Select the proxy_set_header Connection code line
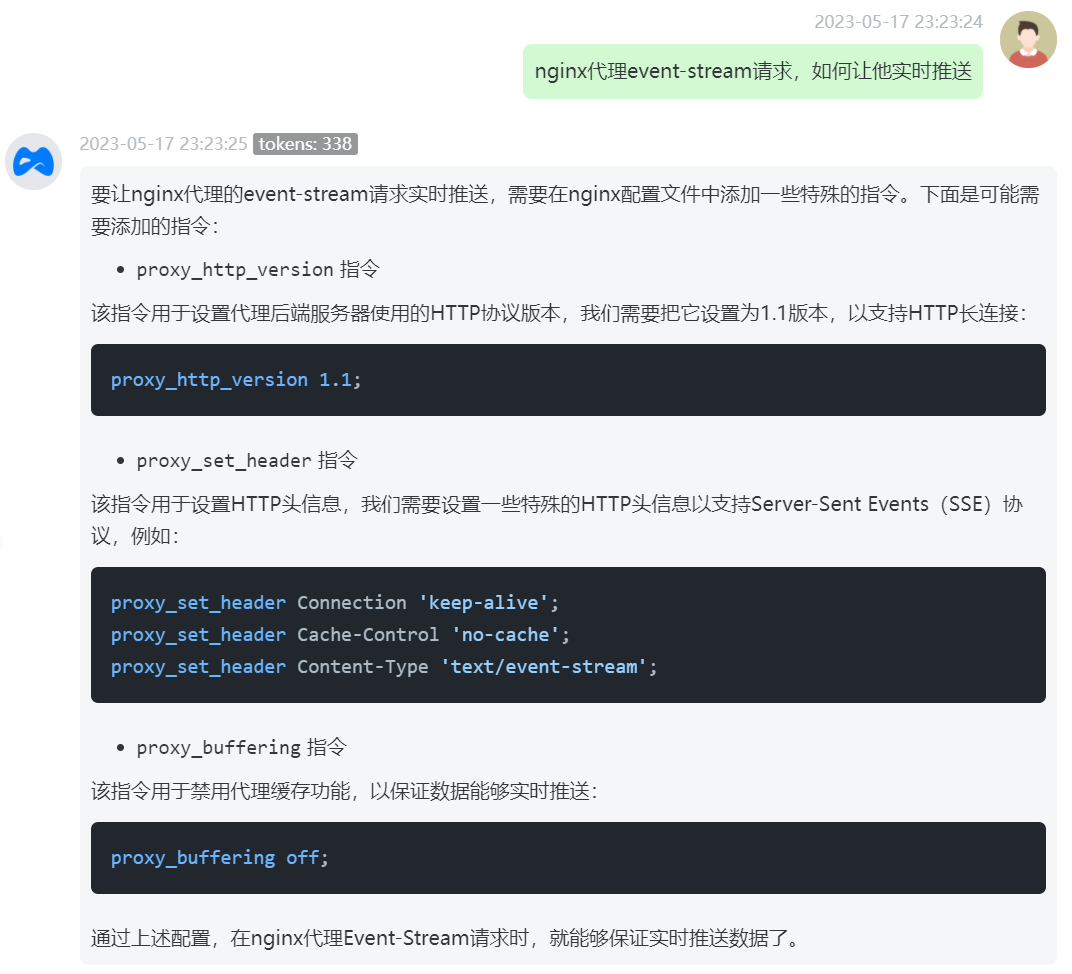Image resolution: width=1072 pixels, height=974 pixels. click(x=333, y=602)
